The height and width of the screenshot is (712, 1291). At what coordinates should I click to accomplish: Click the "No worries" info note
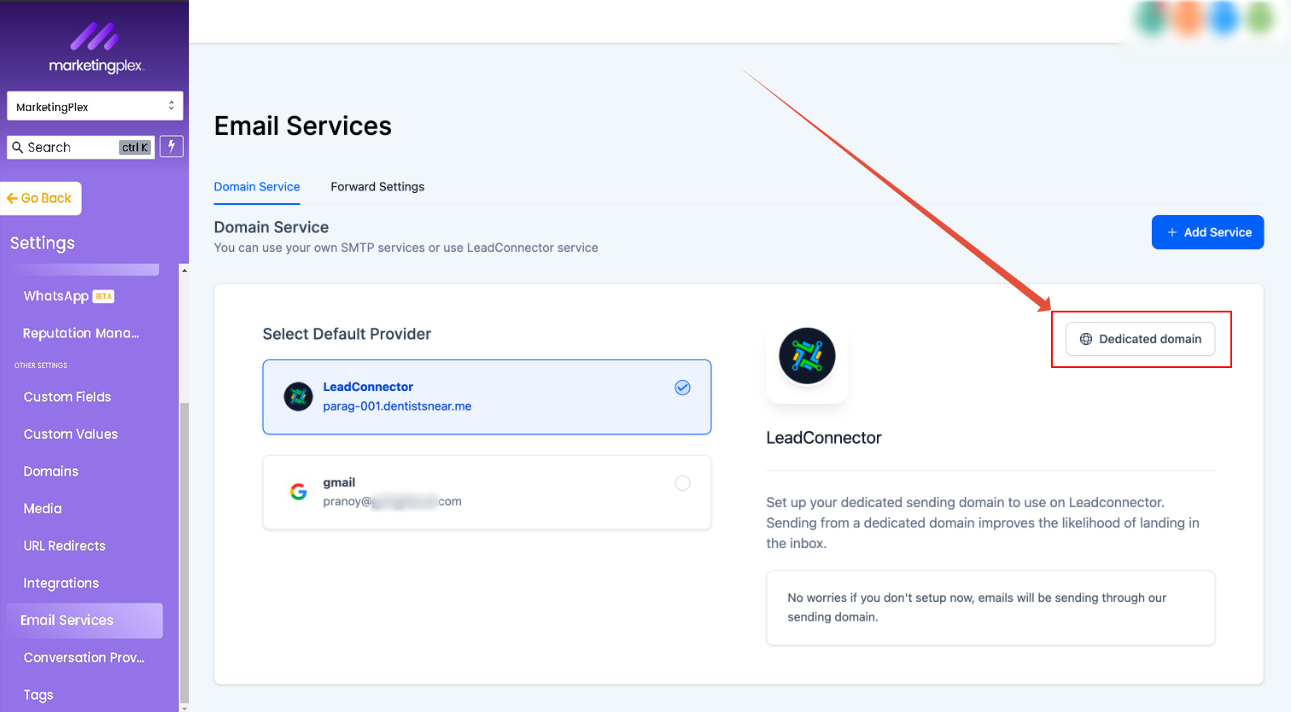tap(991, 607)
